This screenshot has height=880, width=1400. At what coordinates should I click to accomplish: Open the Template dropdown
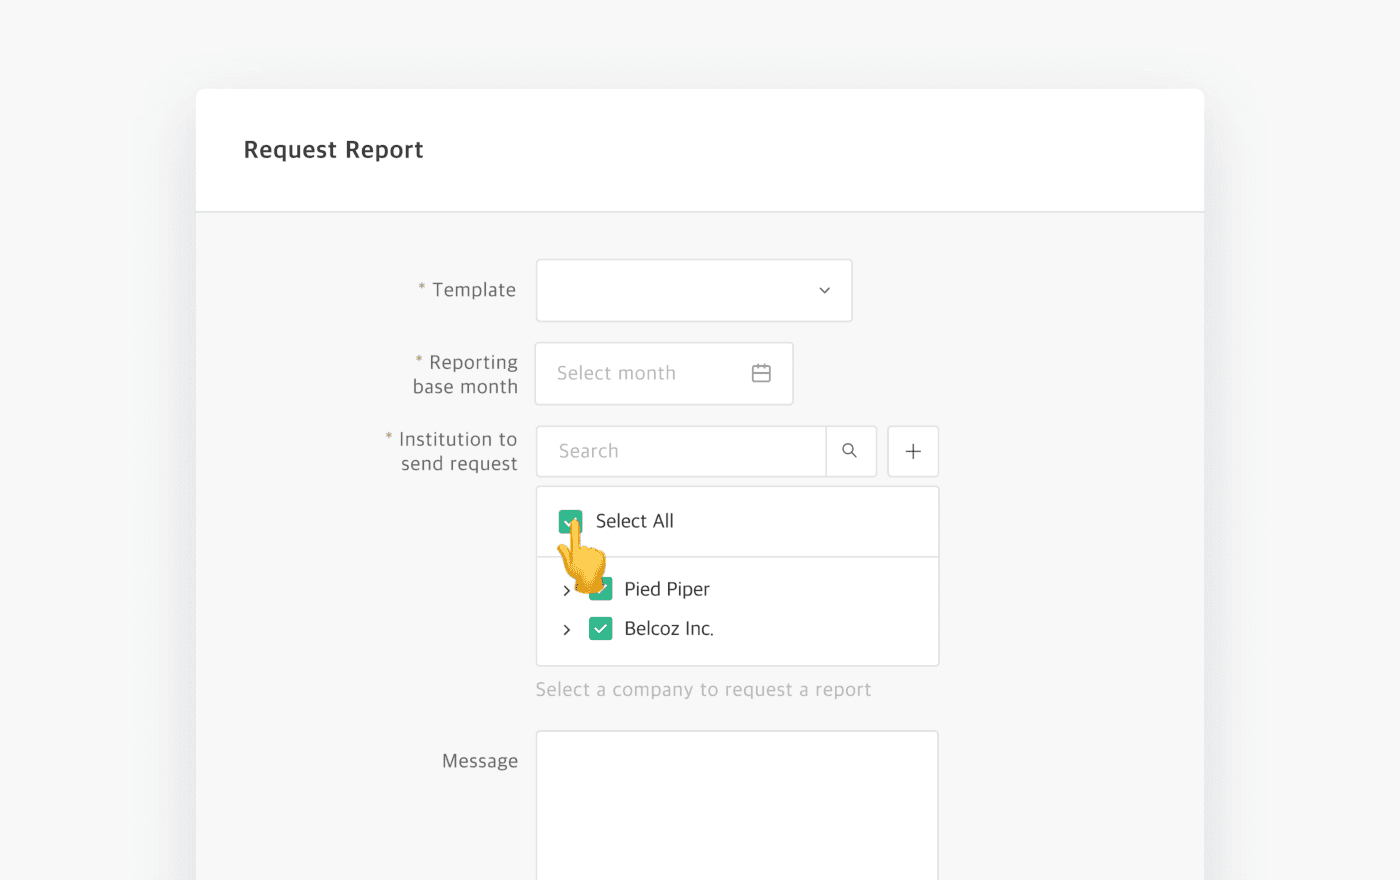click(693, 290)
